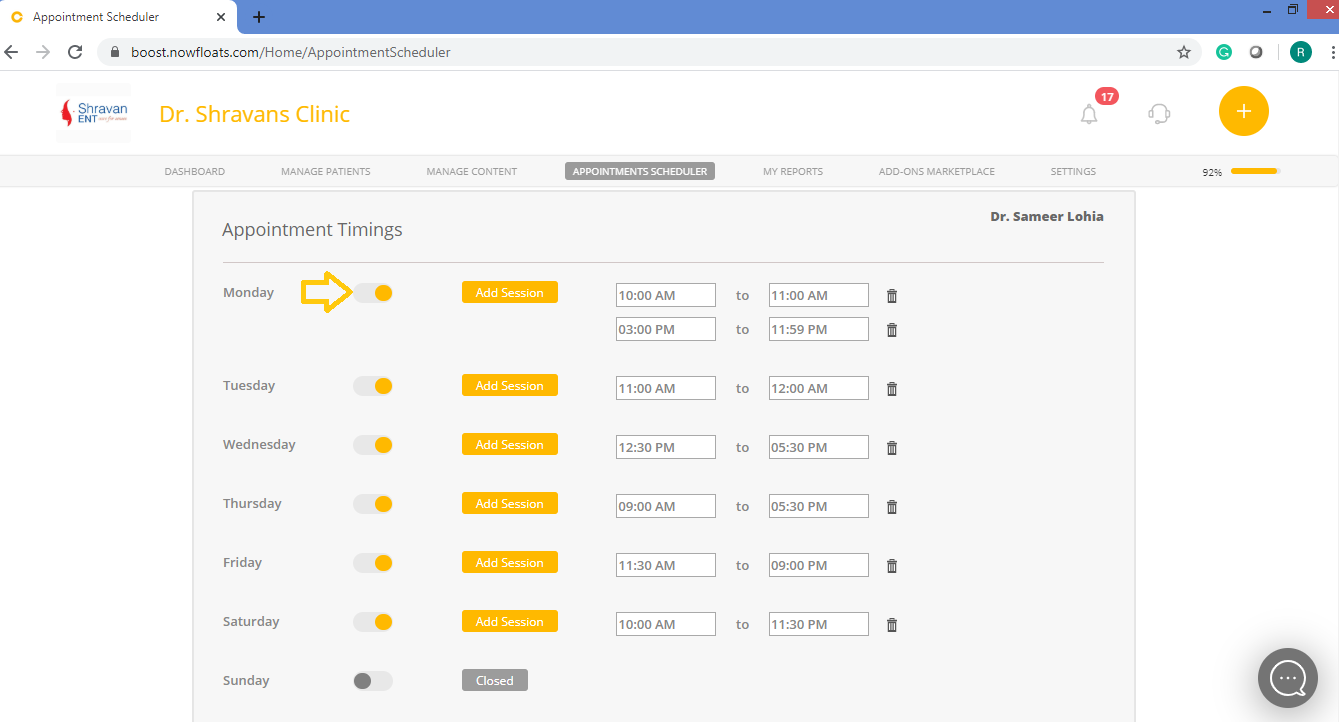Open Manage Content menu
The height and width of the screenshot is (722, 1339).
click(x=472, y=172)
